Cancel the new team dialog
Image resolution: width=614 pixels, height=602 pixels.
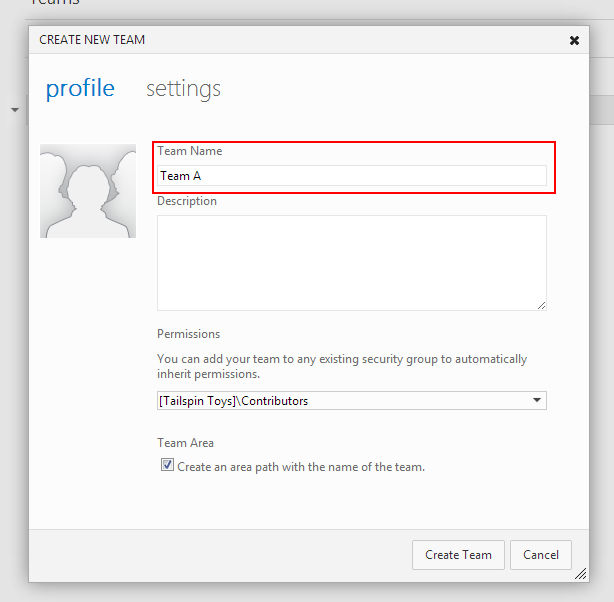(541, 555)
